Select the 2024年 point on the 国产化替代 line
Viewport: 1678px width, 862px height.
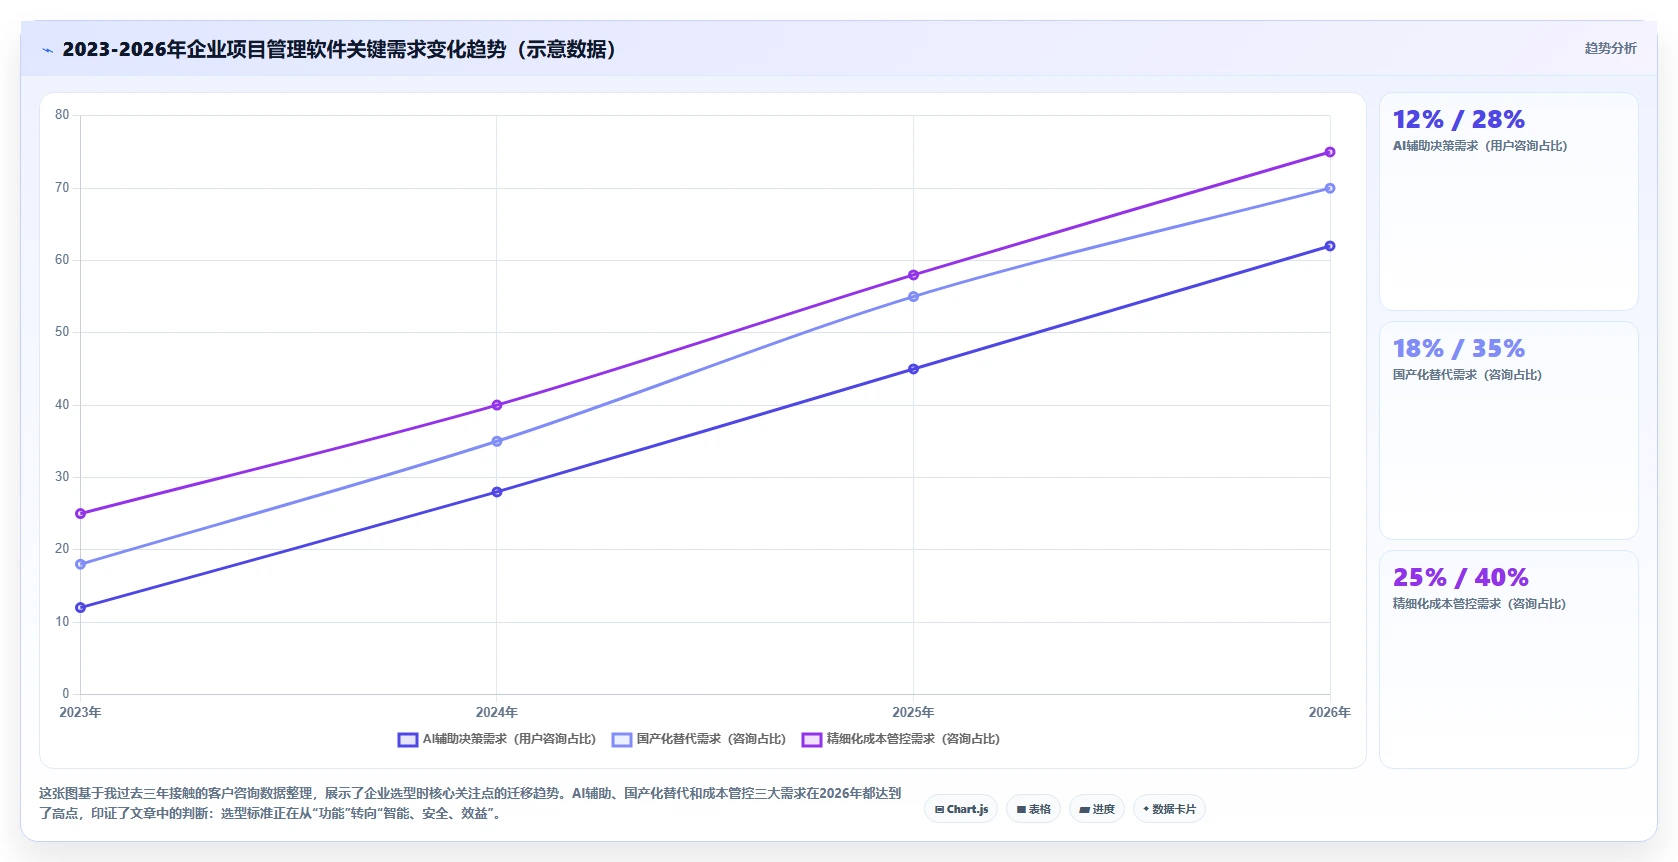pyautogui.click(x=497, y=441)
